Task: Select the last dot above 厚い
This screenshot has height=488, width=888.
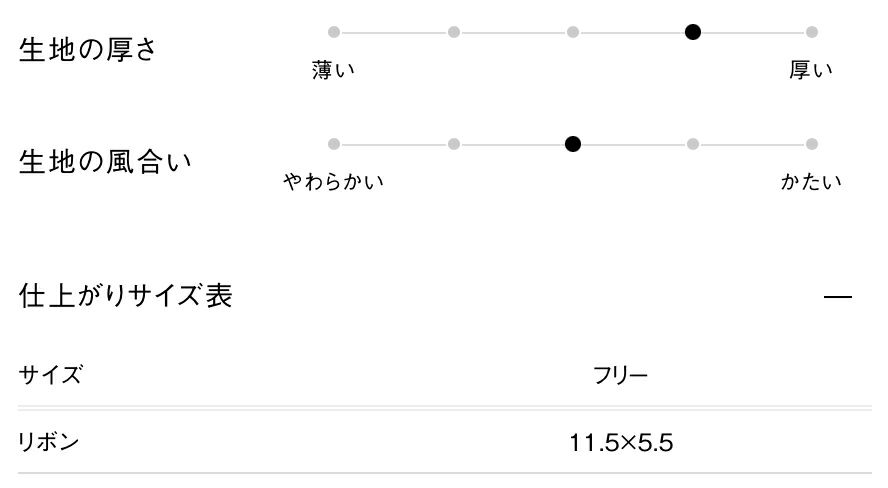Action: (812, 32)
